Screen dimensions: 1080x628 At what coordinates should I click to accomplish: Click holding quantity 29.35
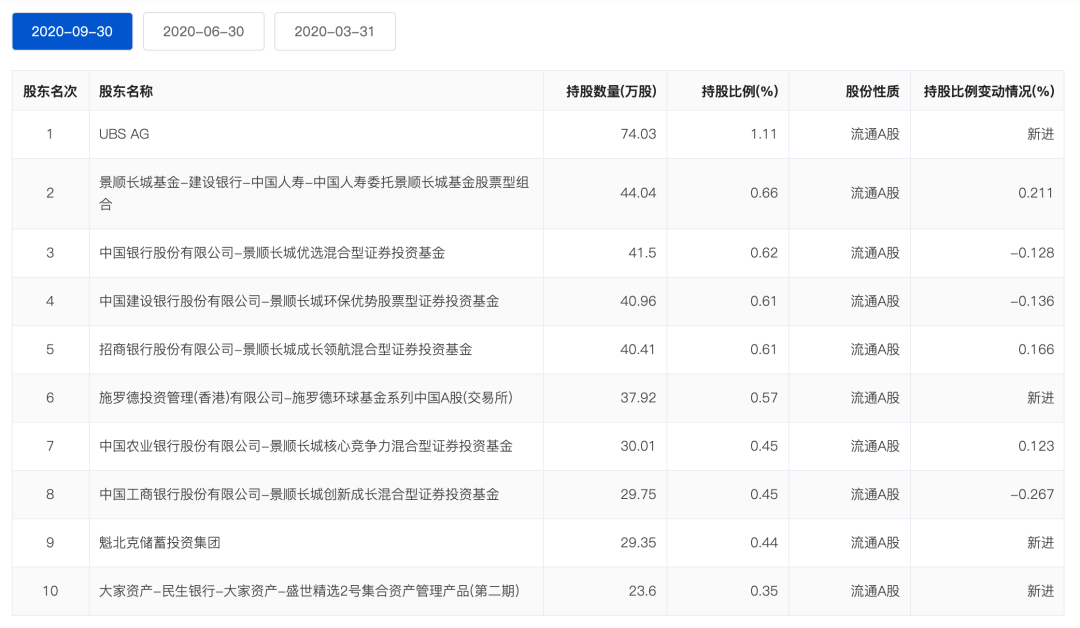[x=638, y=543]
